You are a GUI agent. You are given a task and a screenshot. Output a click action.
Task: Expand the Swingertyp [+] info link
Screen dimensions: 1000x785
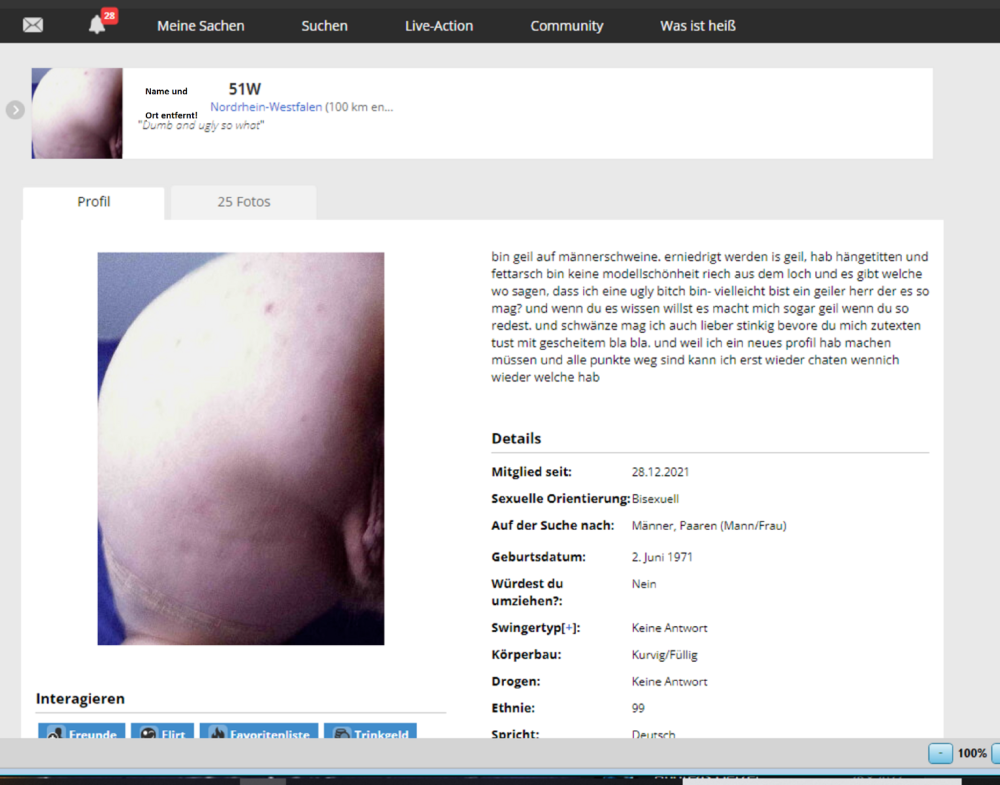569,628
